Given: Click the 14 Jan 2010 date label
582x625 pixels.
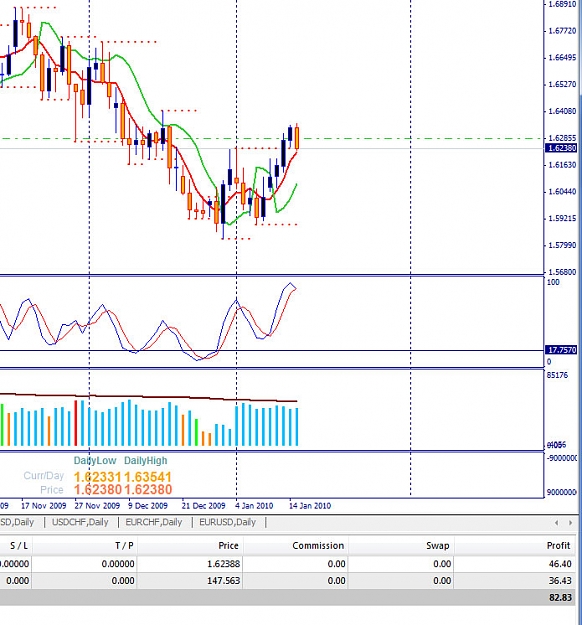Looking at the screenshot, I should coord(310,506).
